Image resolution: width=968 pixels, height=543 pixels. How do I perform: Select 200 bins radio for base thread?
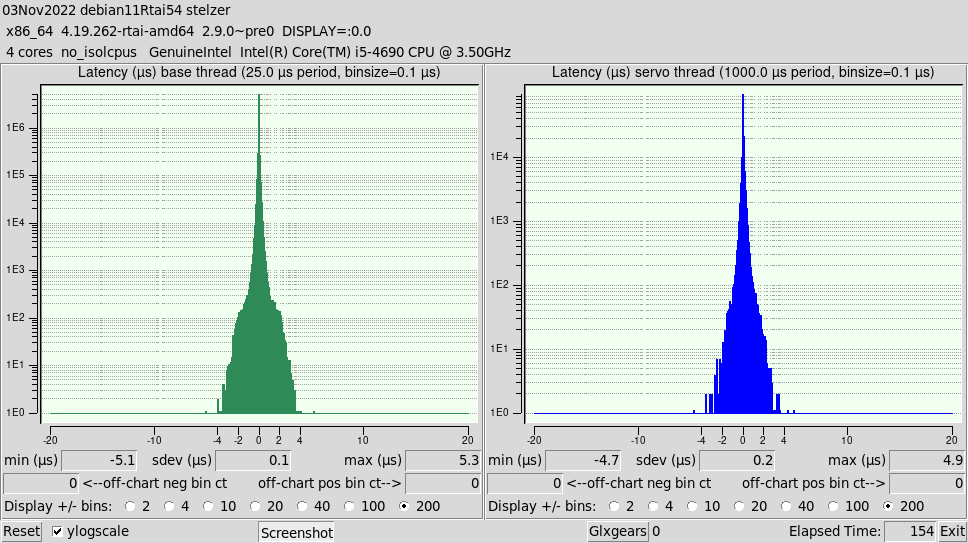point(404,506)
